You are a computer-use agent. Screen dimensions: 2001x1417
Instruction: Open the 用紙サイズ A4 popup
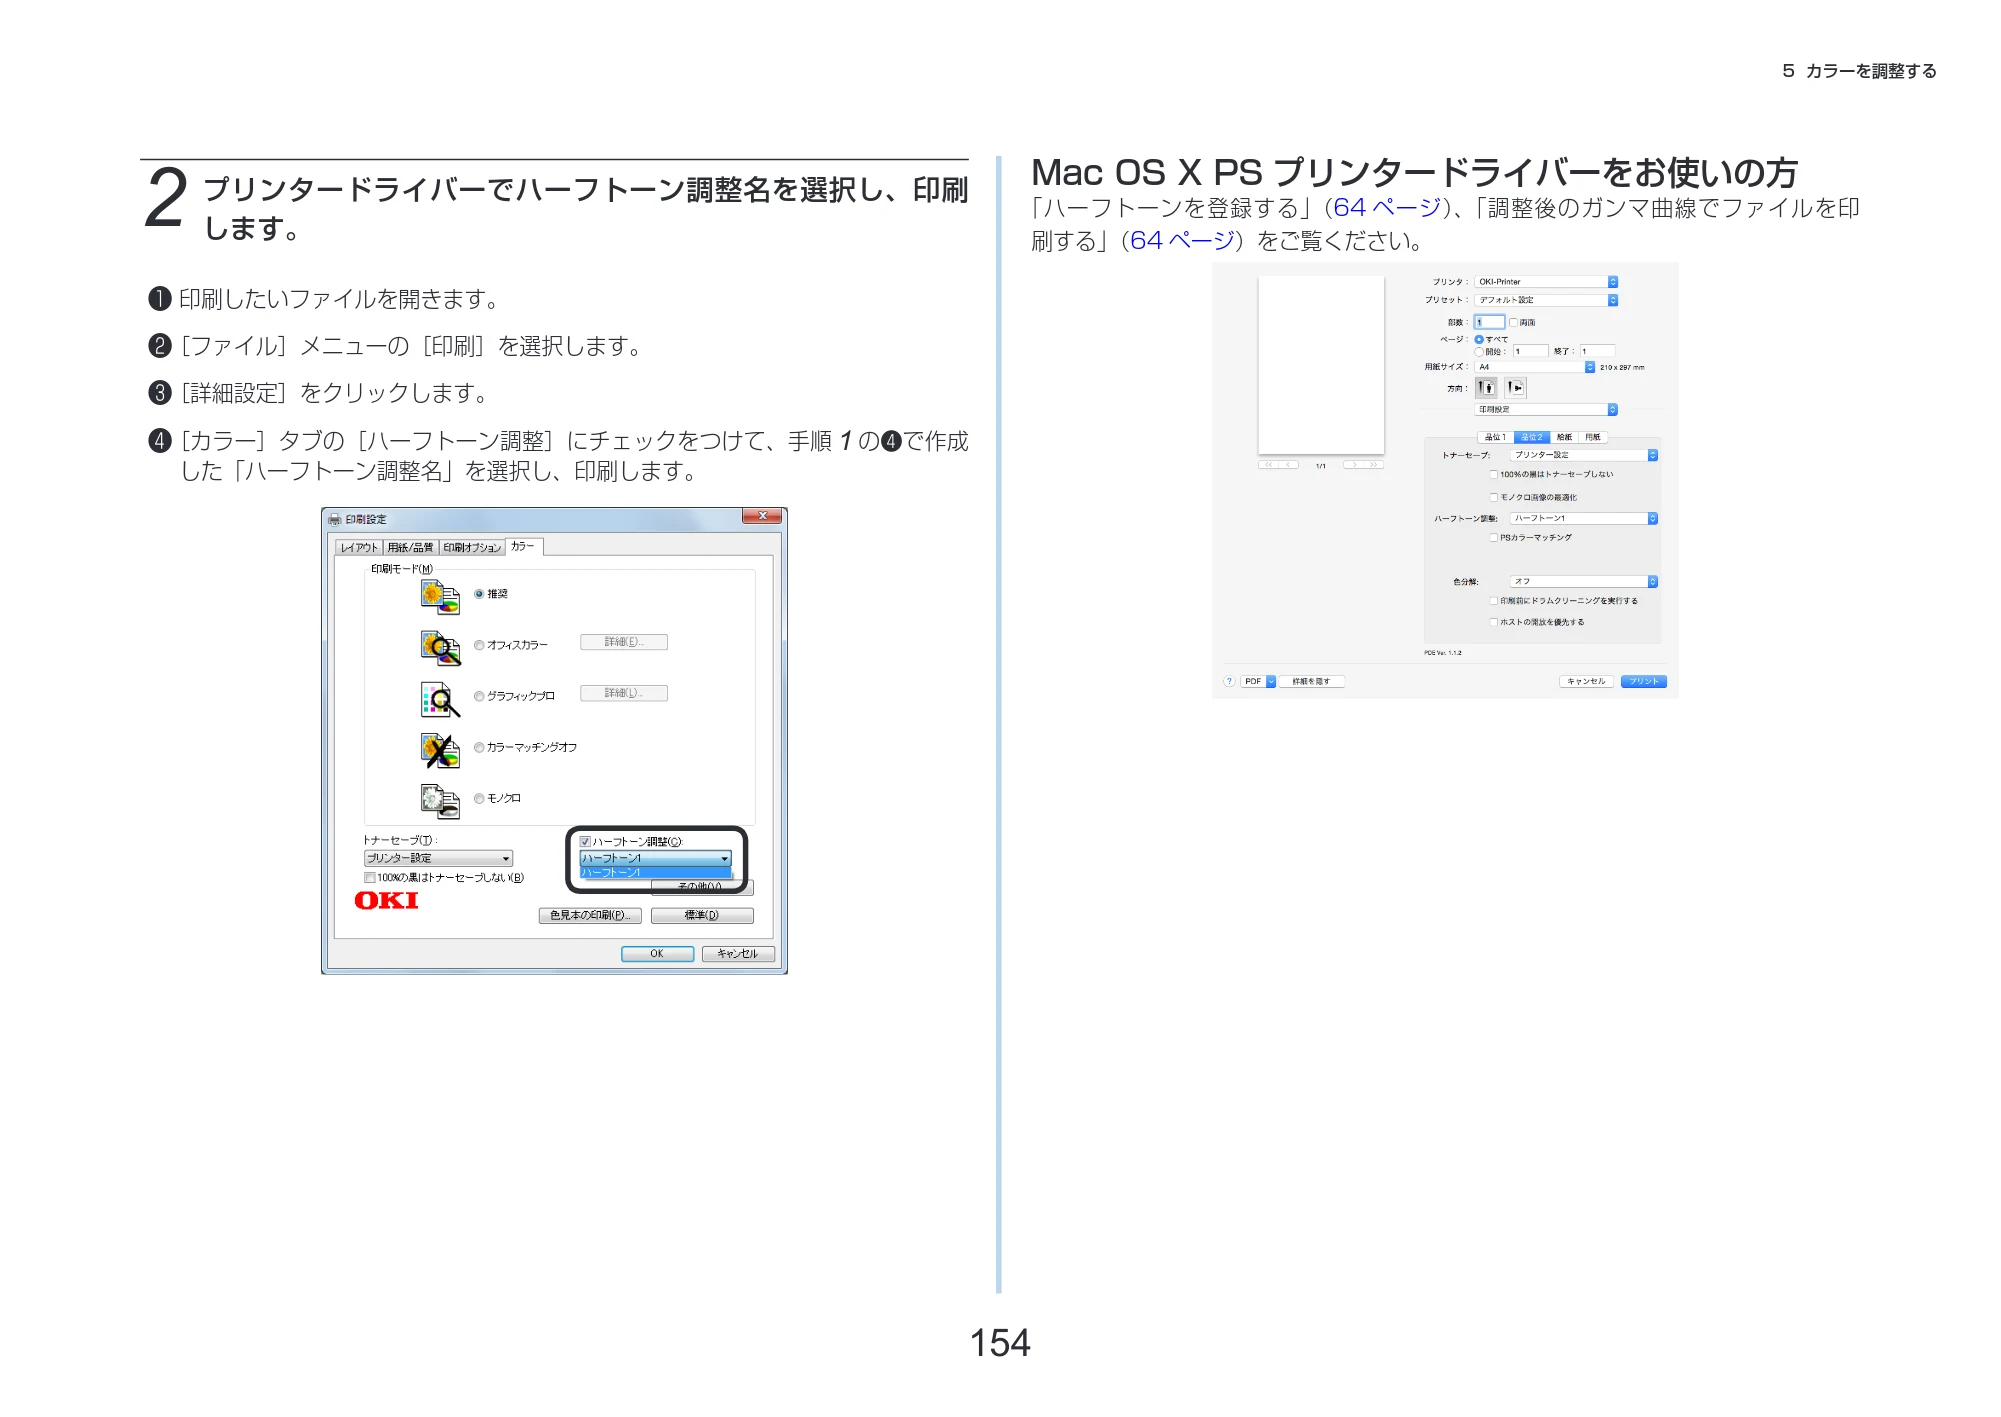click(1535, 367)
